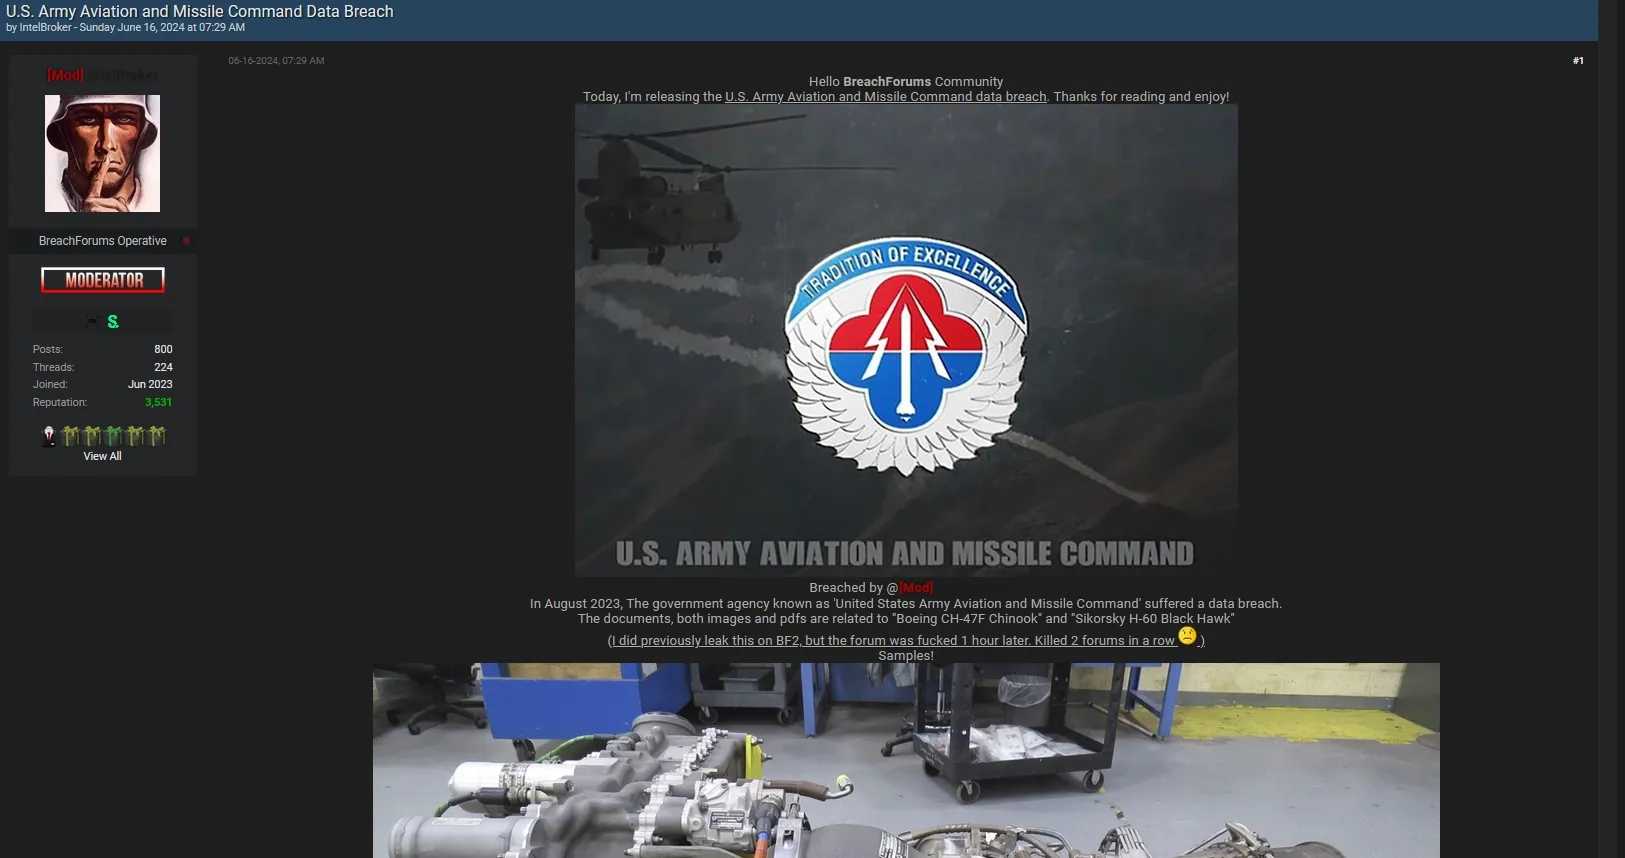
Task: Click the red [Mod] mention after Breached by
Action: [916, 588]
